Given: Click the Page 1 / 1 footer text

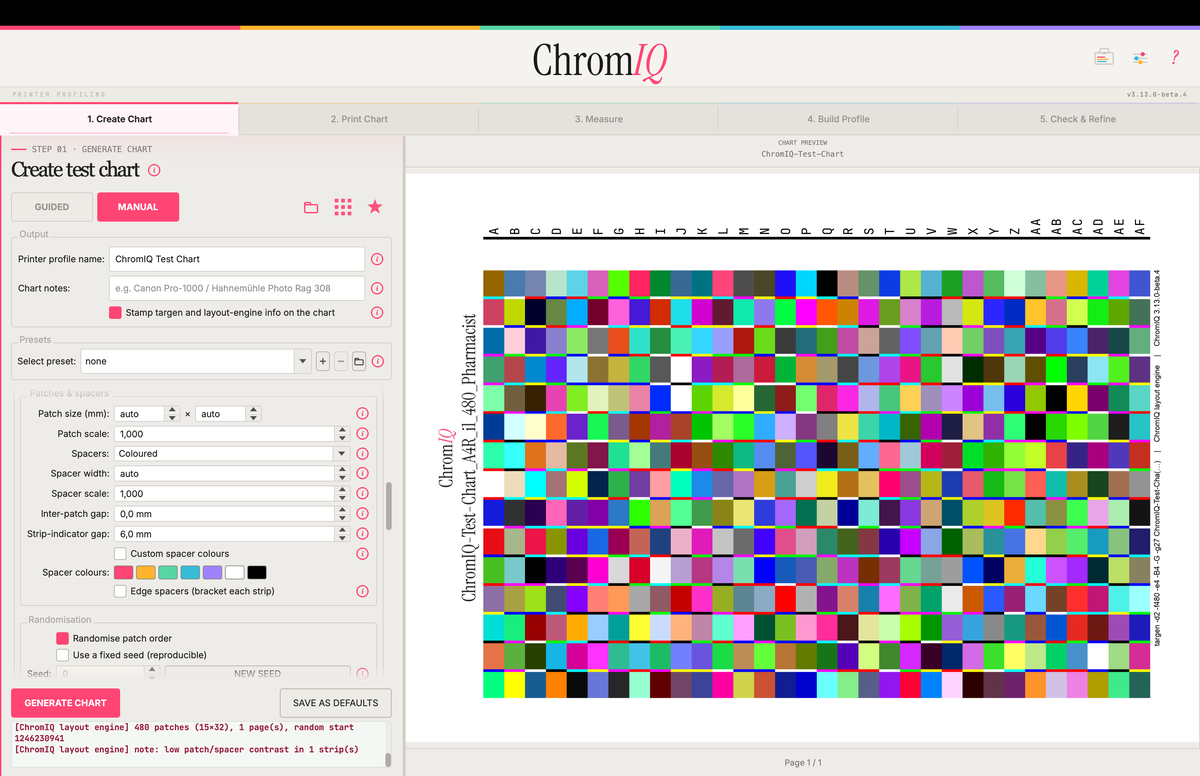Looking at the screenshot, I should click(x=803, y=763).
